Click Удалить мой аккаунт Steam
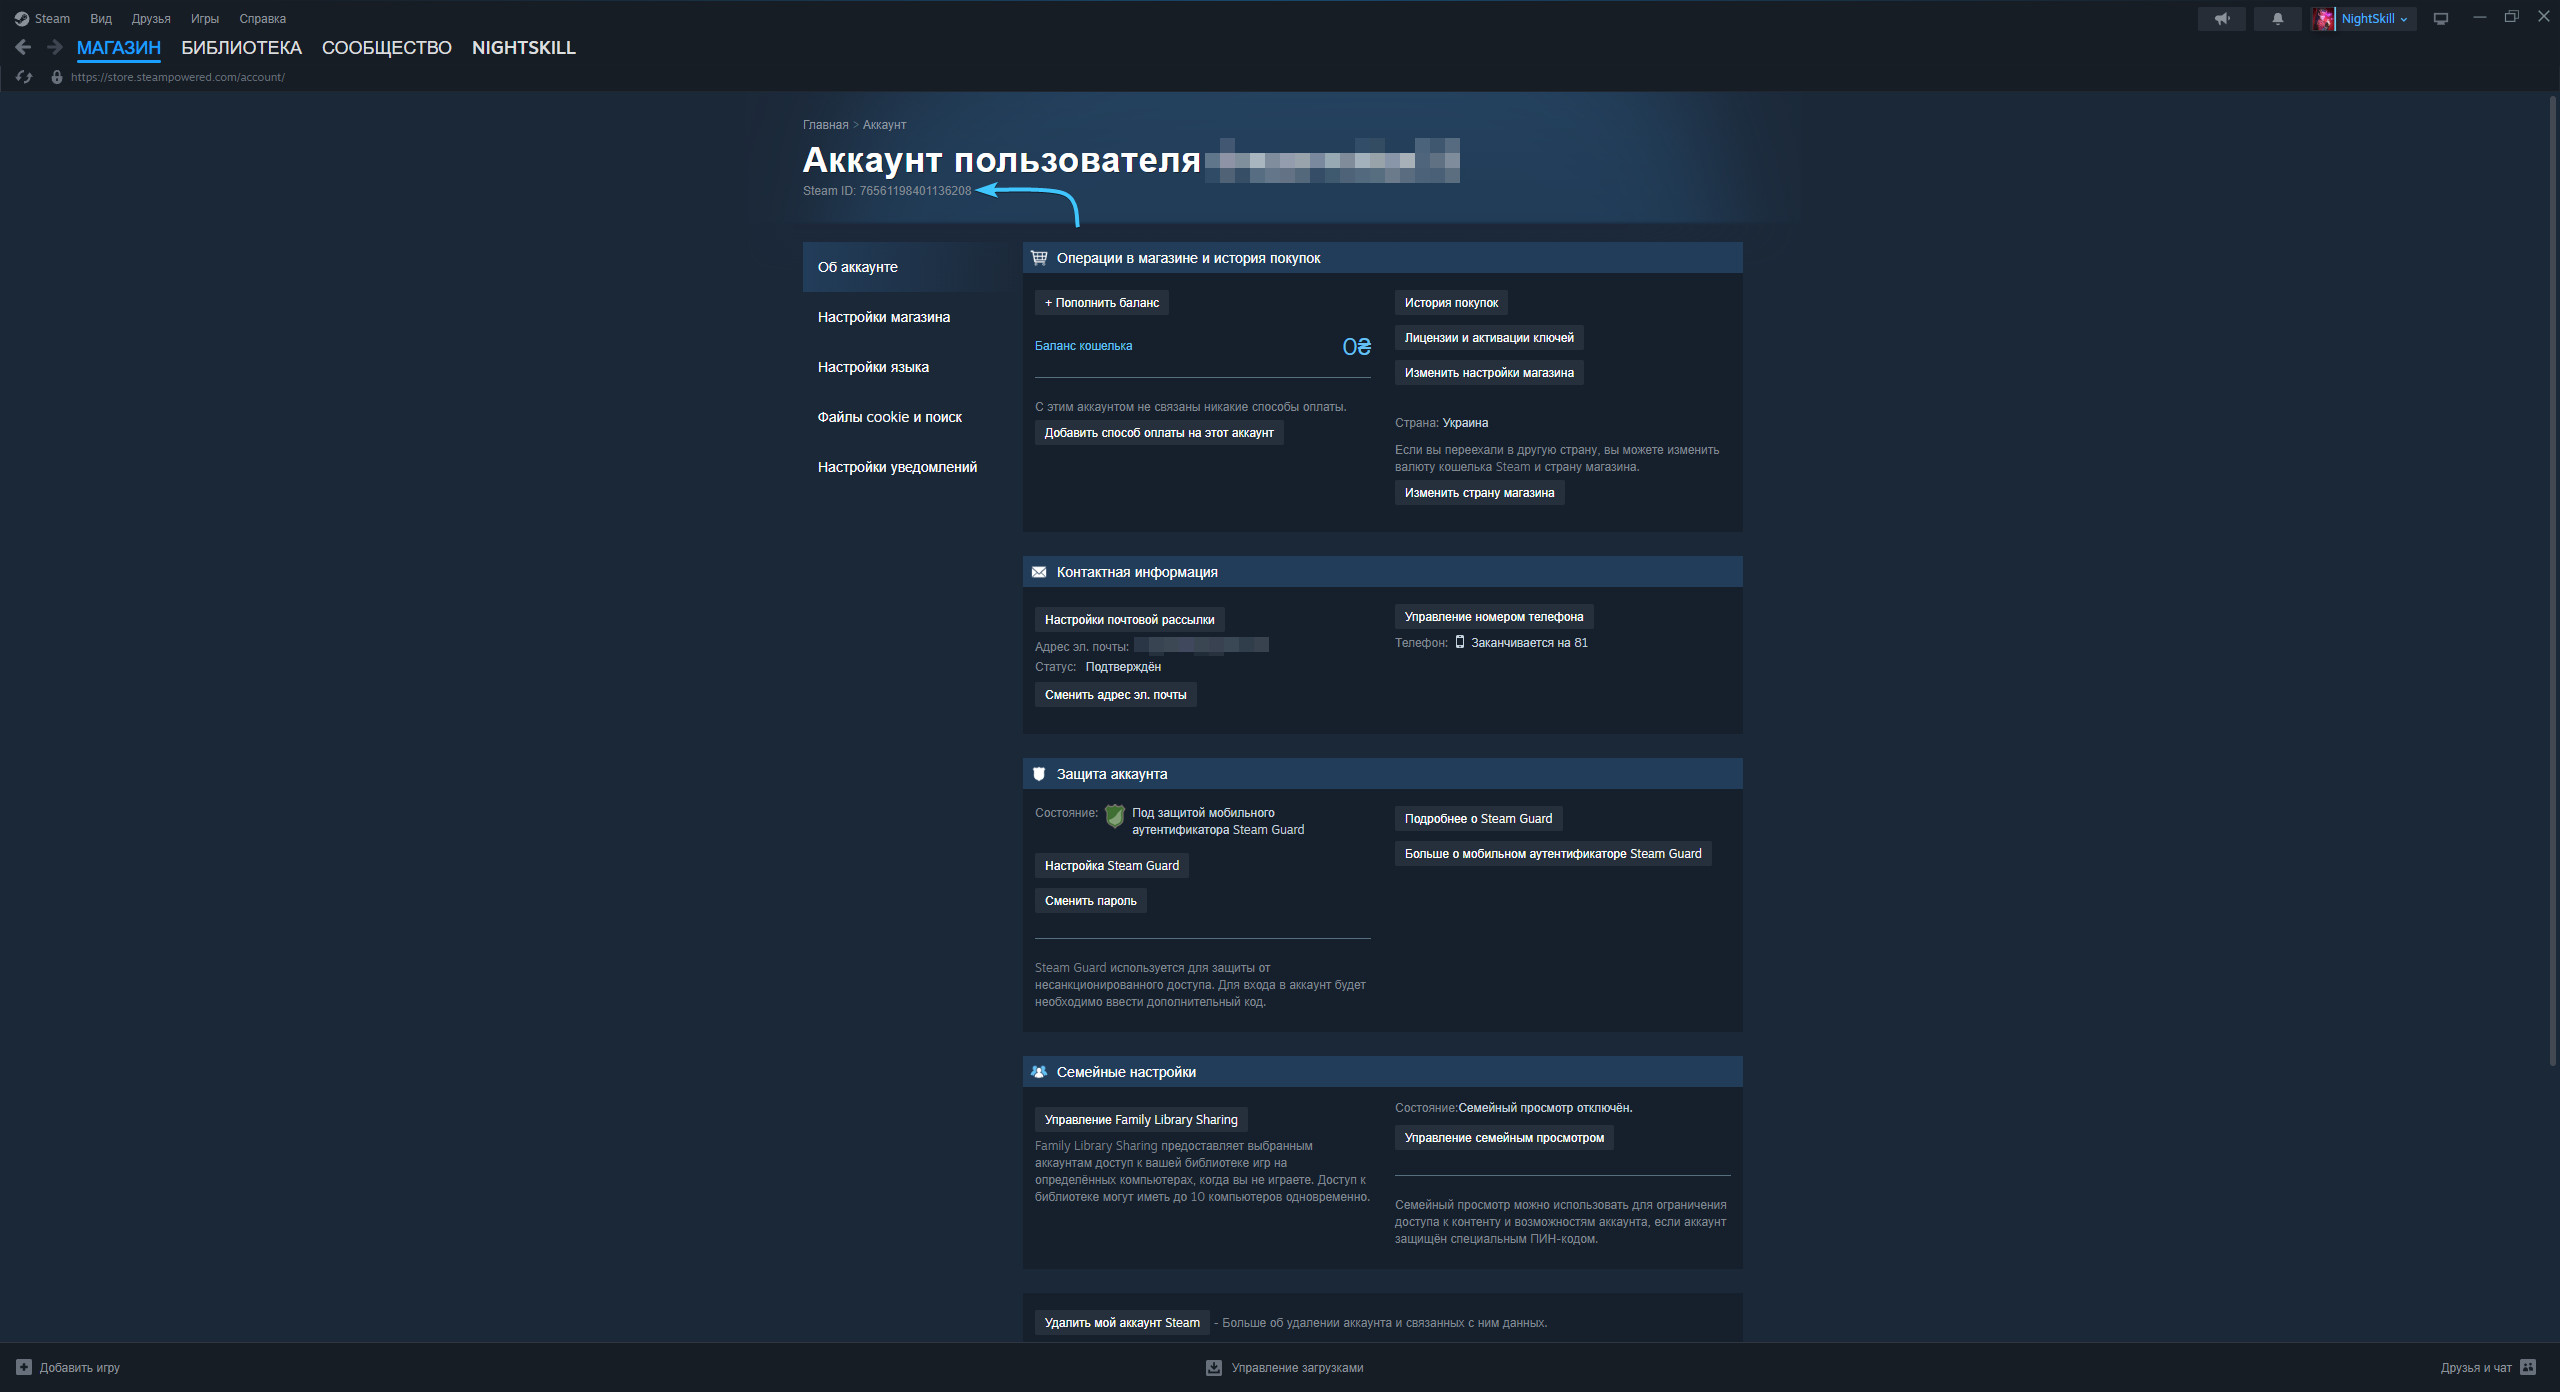 [1122, 1323]
